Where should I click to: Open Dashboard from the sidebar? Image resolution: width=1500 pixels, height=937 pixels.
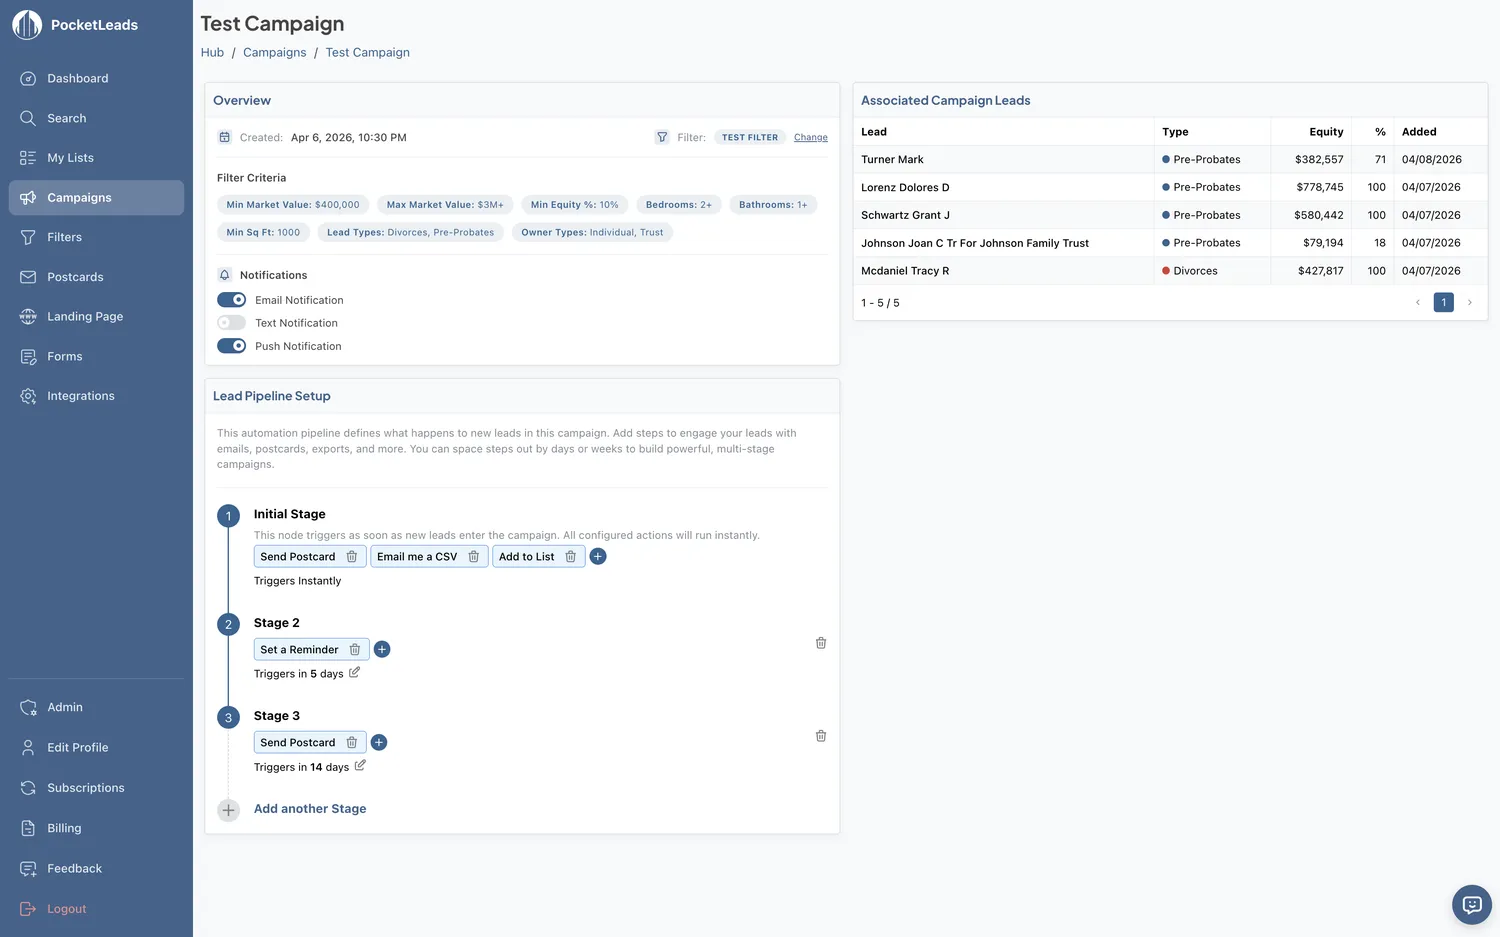click(x=96, y=78)
